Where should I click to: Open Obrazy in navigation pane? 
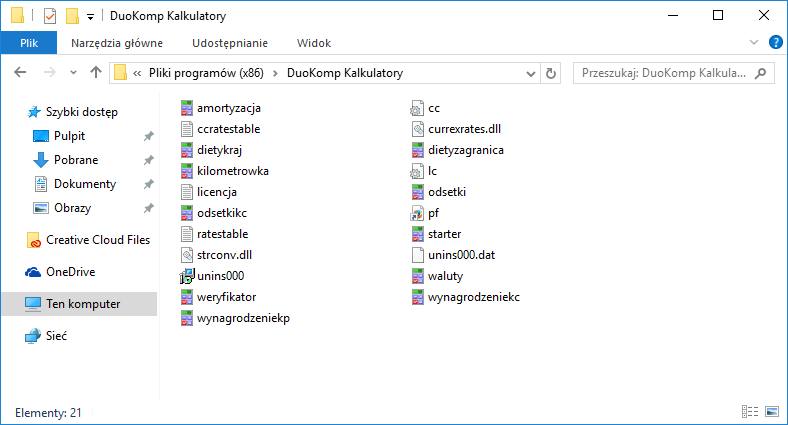click(72, 208)
